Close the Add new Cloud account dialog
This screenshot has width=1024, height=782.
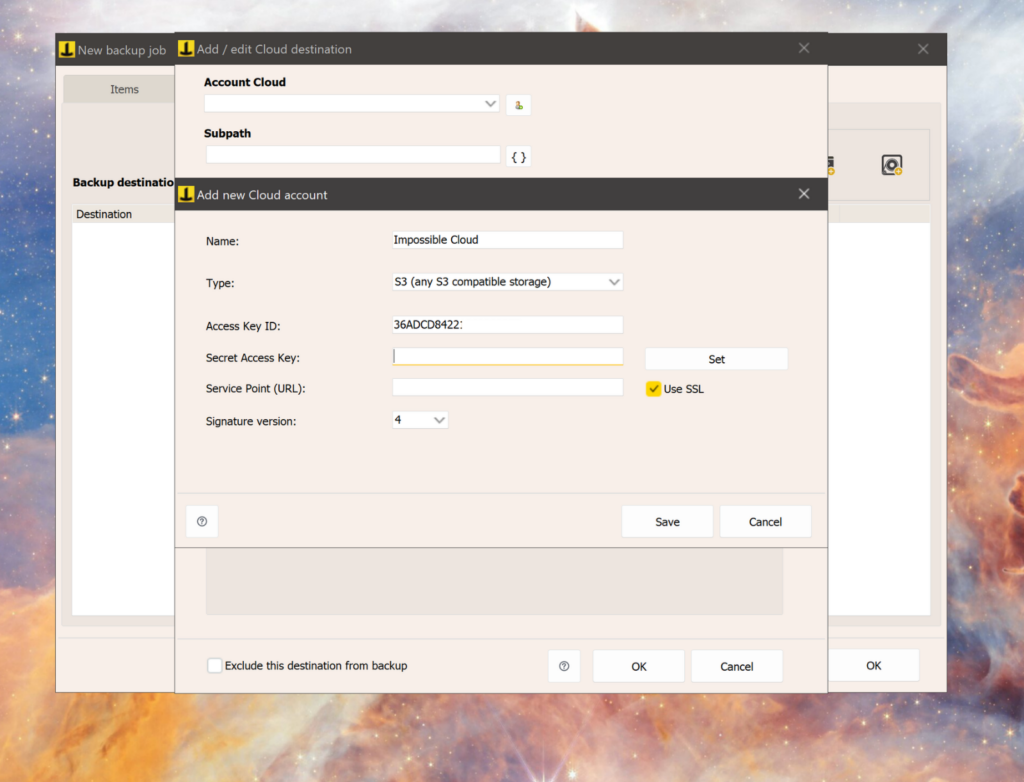(x=804, y=194)
